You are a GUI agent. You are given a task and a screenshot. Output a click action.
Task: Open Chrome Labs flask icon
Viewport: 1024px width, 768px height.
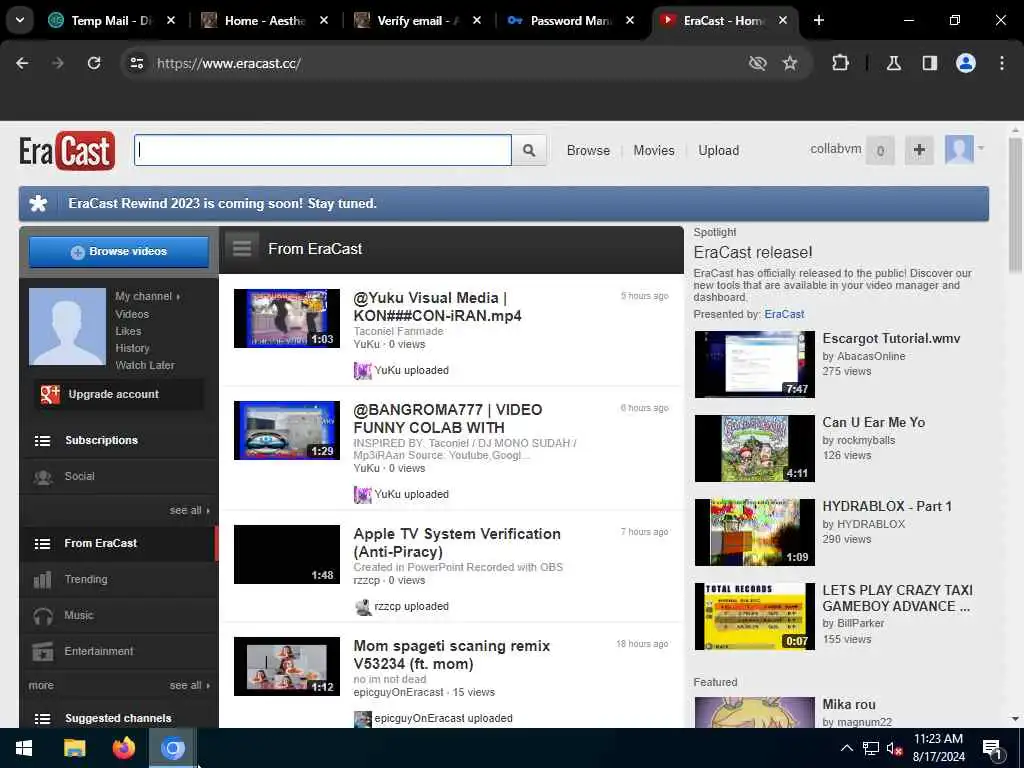pos(894,63)
